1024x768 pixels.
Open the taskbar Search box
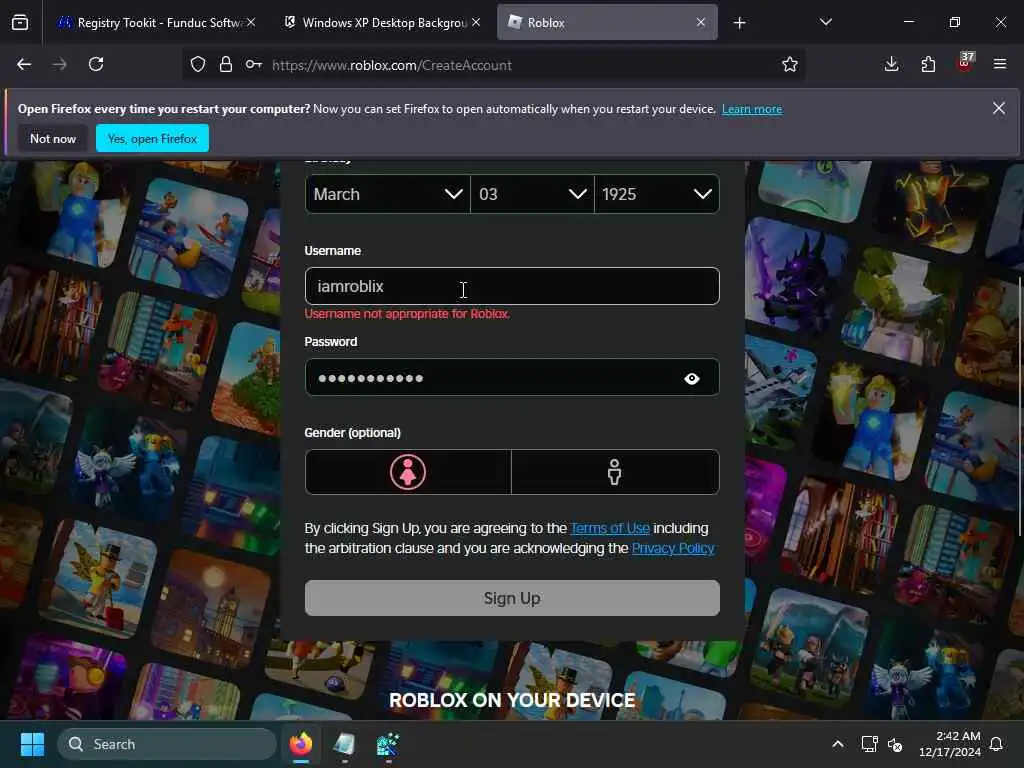pyautogui.click(x=167, y=744)
